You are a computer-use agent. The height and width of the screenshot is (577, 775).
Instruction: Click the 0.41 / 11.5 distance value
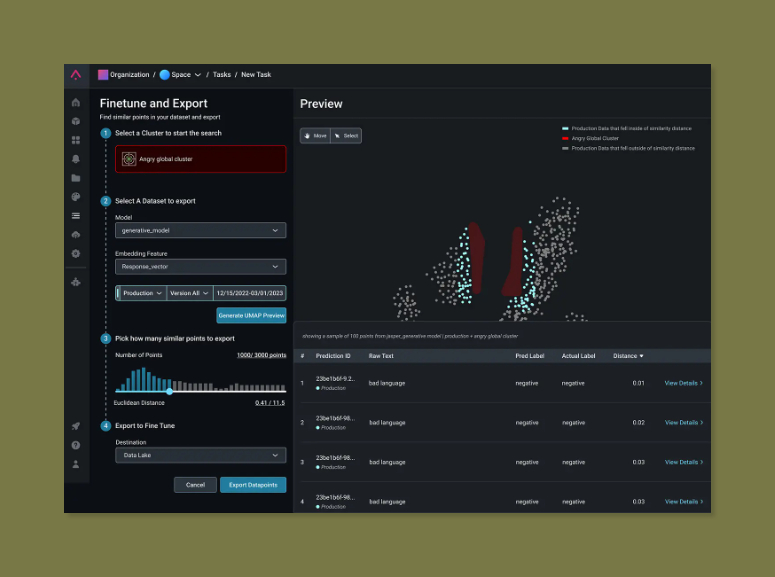click(270, 402)
